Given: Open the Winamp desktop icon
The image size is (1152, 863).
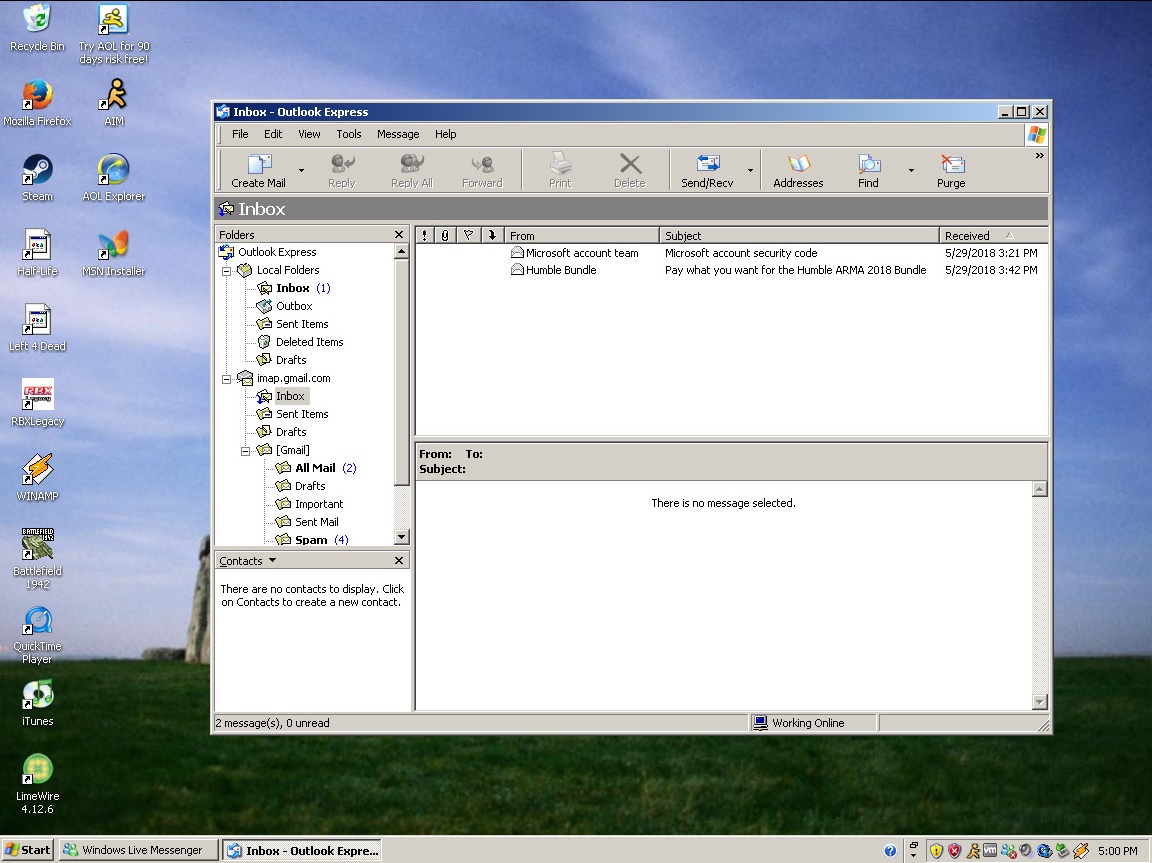Looking at the screenshot, I should (x=38, y=470).
